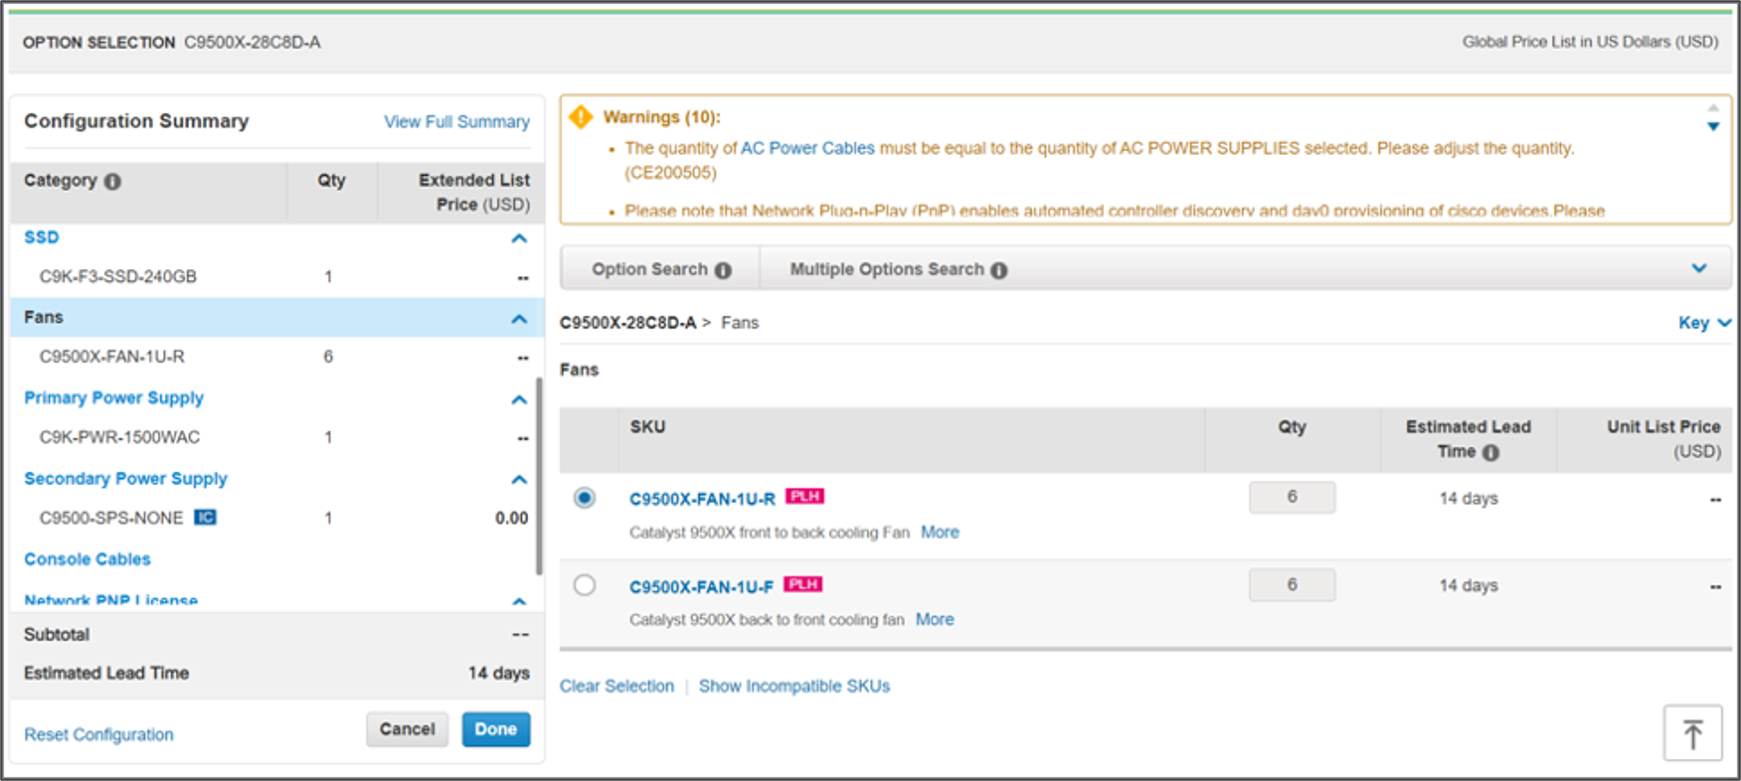
Task: Expand the warnings list down arrow
Action: 1713,126
